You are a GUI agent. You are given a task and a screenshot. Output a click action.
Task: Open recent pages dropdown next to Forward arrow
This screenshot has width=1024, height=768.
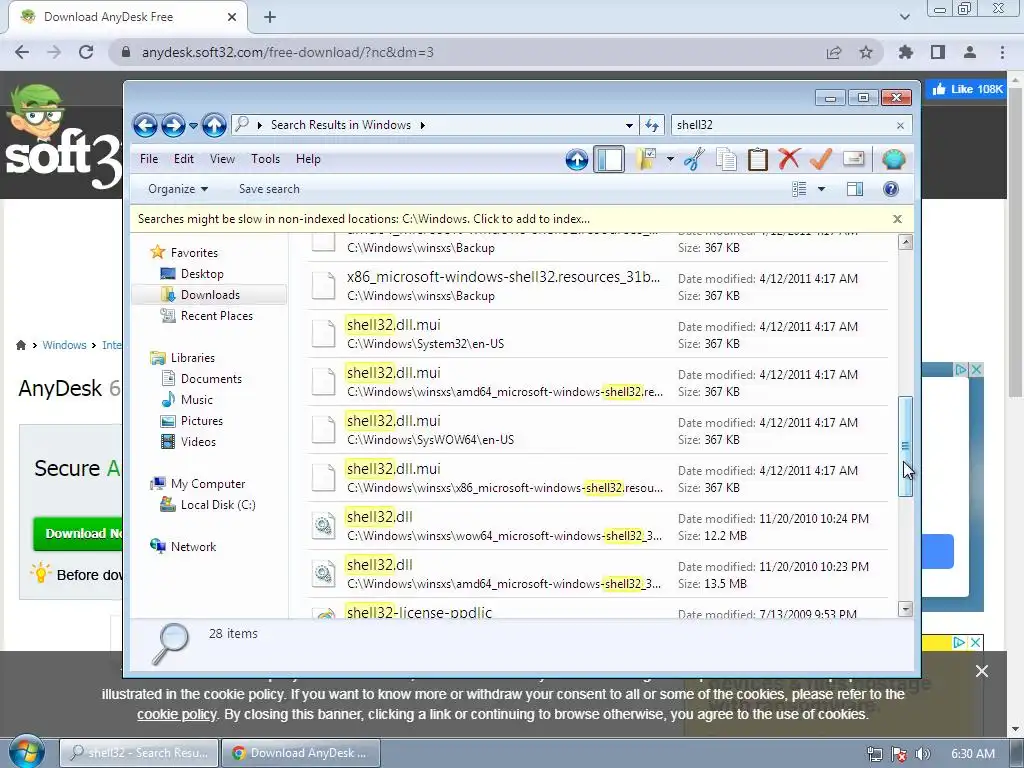193,125
